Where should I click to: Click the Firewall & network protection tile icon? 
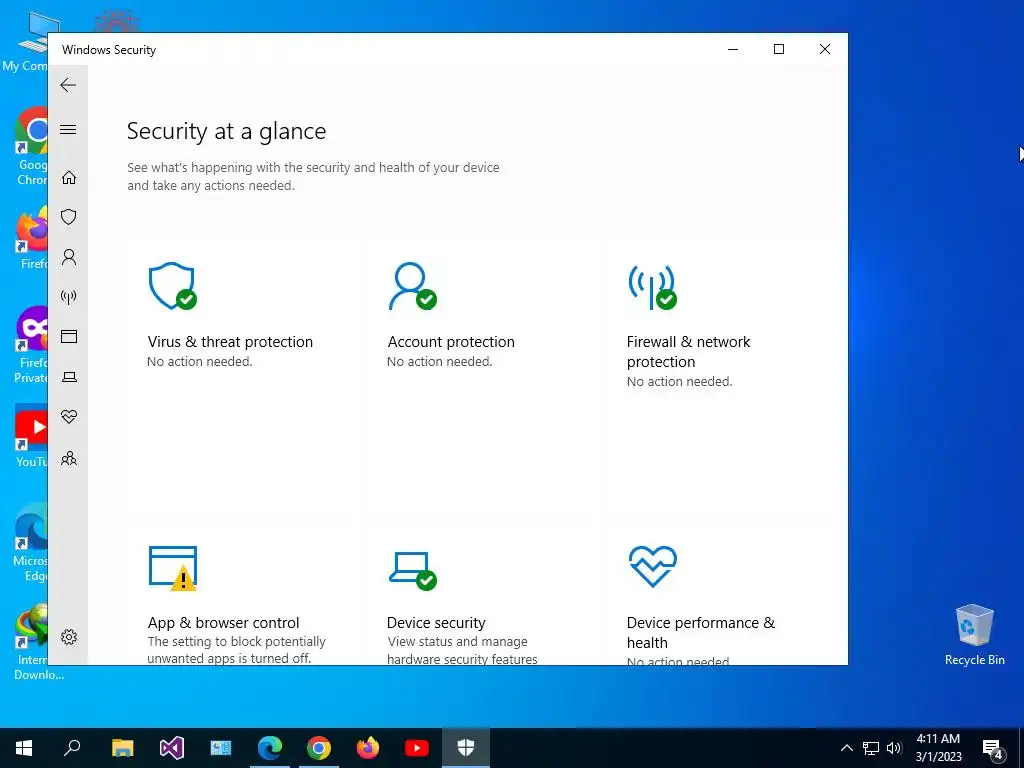[652, 287]
